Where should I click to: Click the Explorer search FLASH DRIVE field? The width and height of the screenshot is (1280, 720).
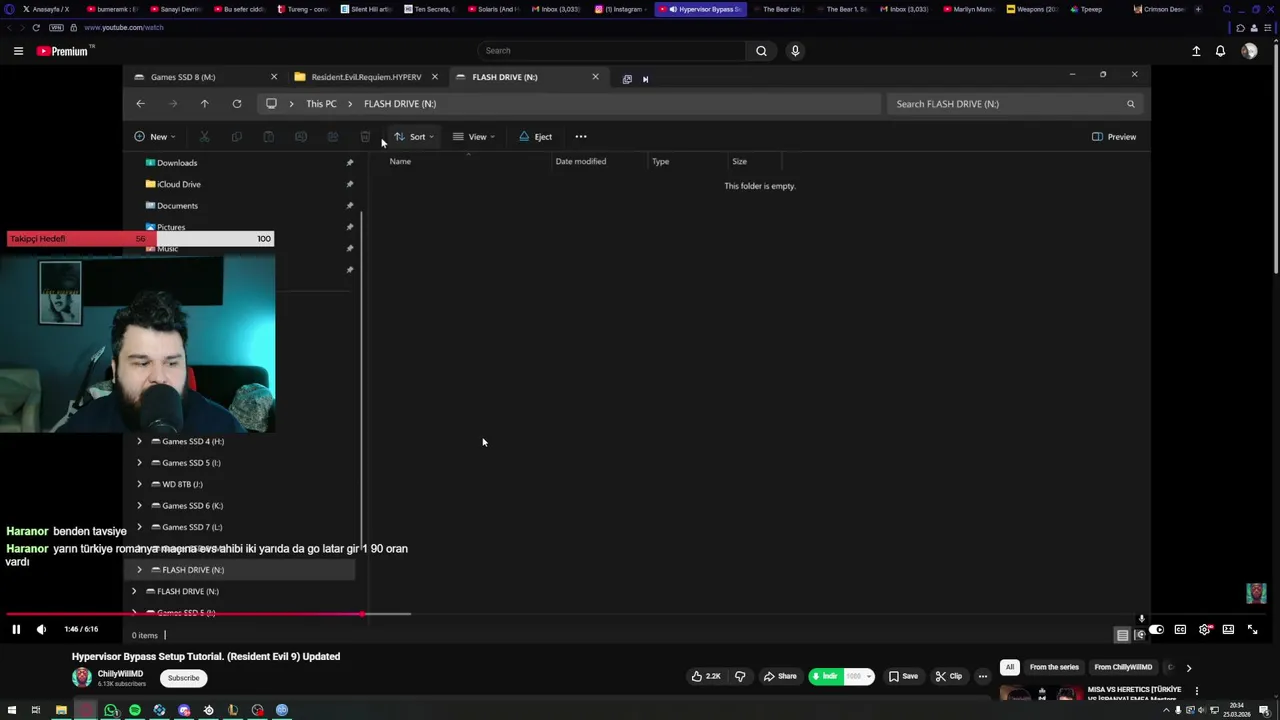(x=1016, y=104)
